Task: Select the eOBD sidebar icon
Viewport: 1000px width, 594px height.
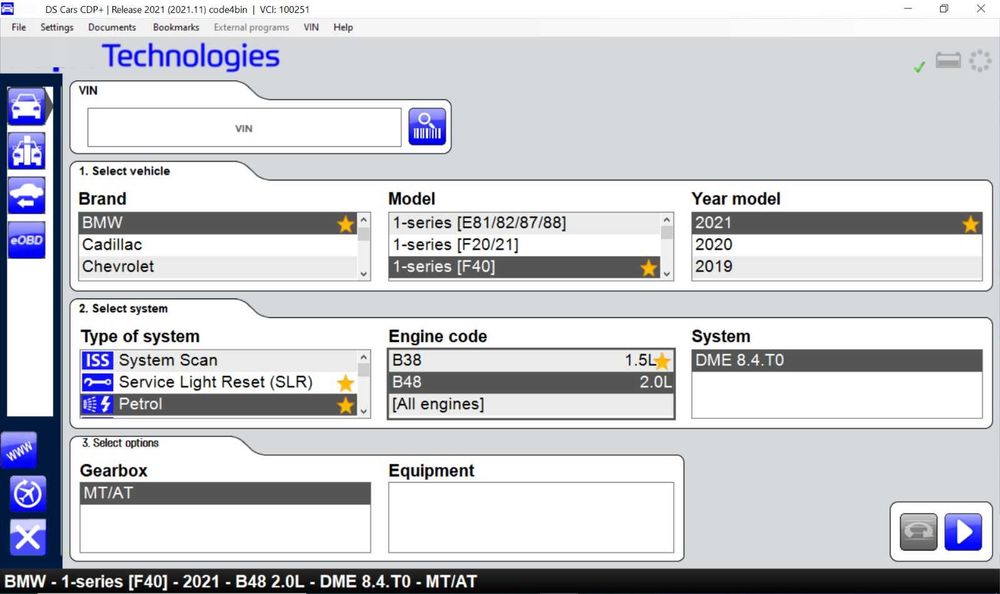Action: (x=26, y=240)
